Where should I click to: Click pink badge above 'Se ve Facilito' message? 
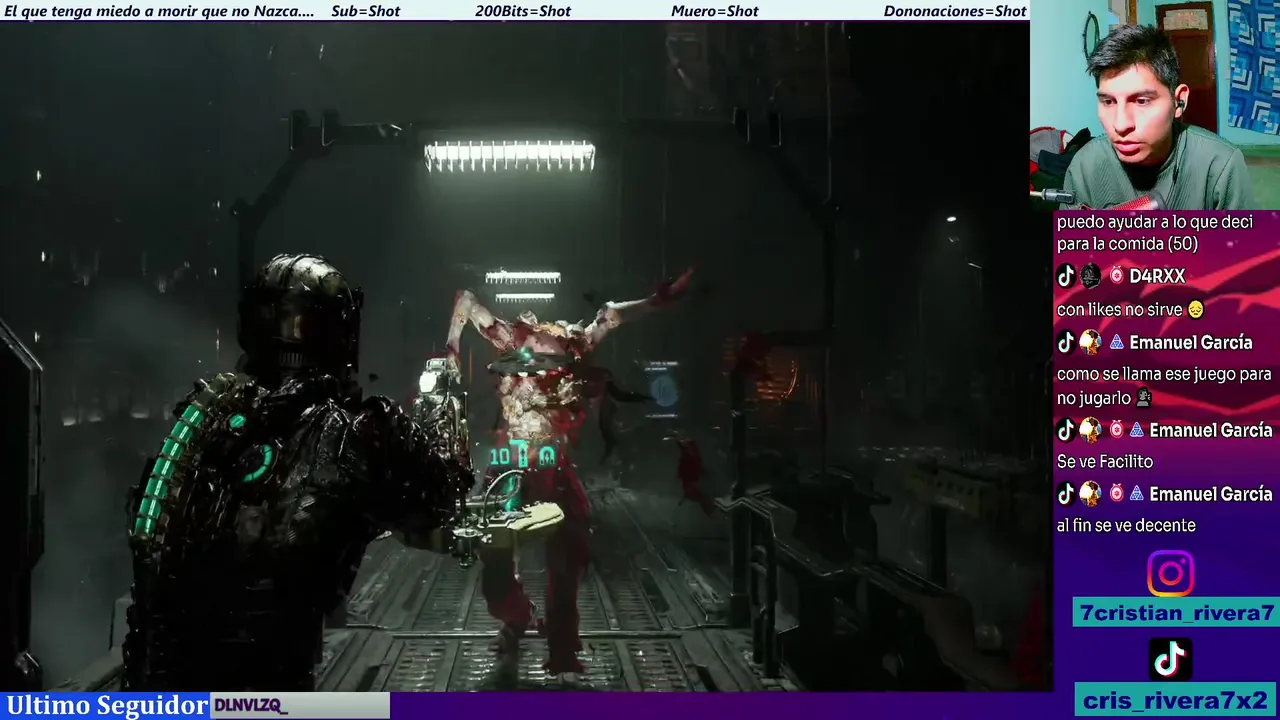1117,431
